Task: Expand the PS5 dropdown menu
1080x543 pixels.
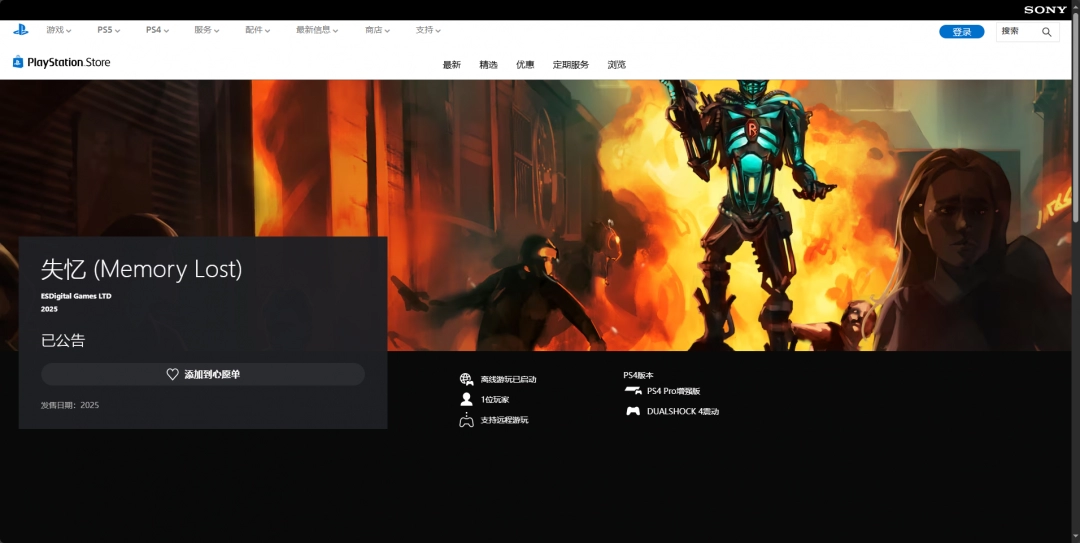Action: [x=108, y=30]
